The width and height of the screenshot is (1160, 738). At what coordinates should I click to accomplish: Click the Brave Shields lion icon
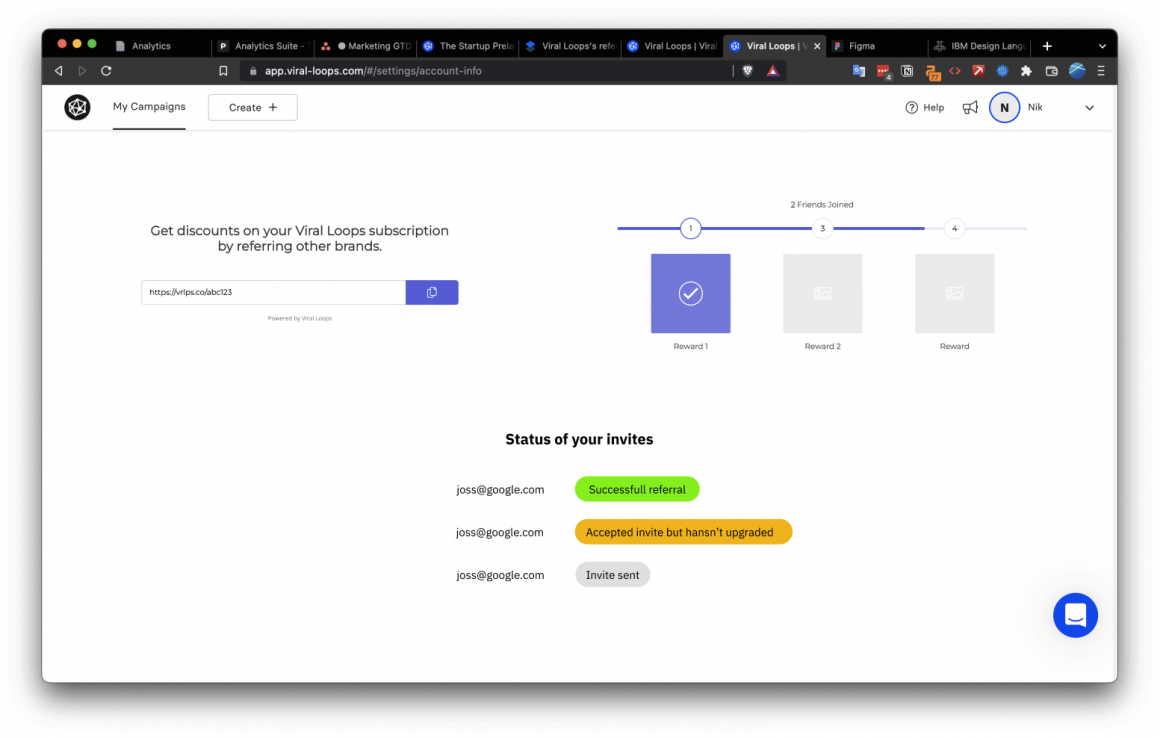pos(748,71)
